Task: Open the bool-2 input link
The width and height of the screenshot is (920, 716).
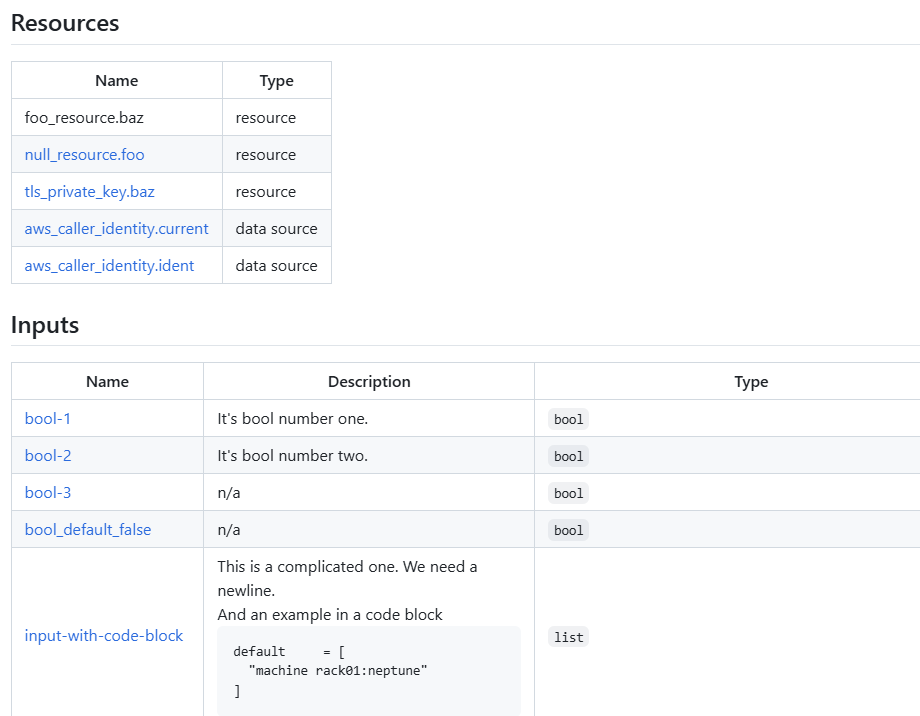Action: 47,455
